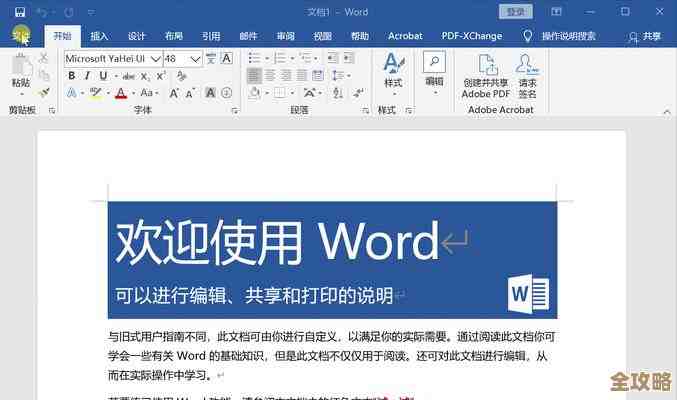Click the Align Right icon
Image resolution: width=677 pixels, height=400 pixels.
tap(286, 76)
